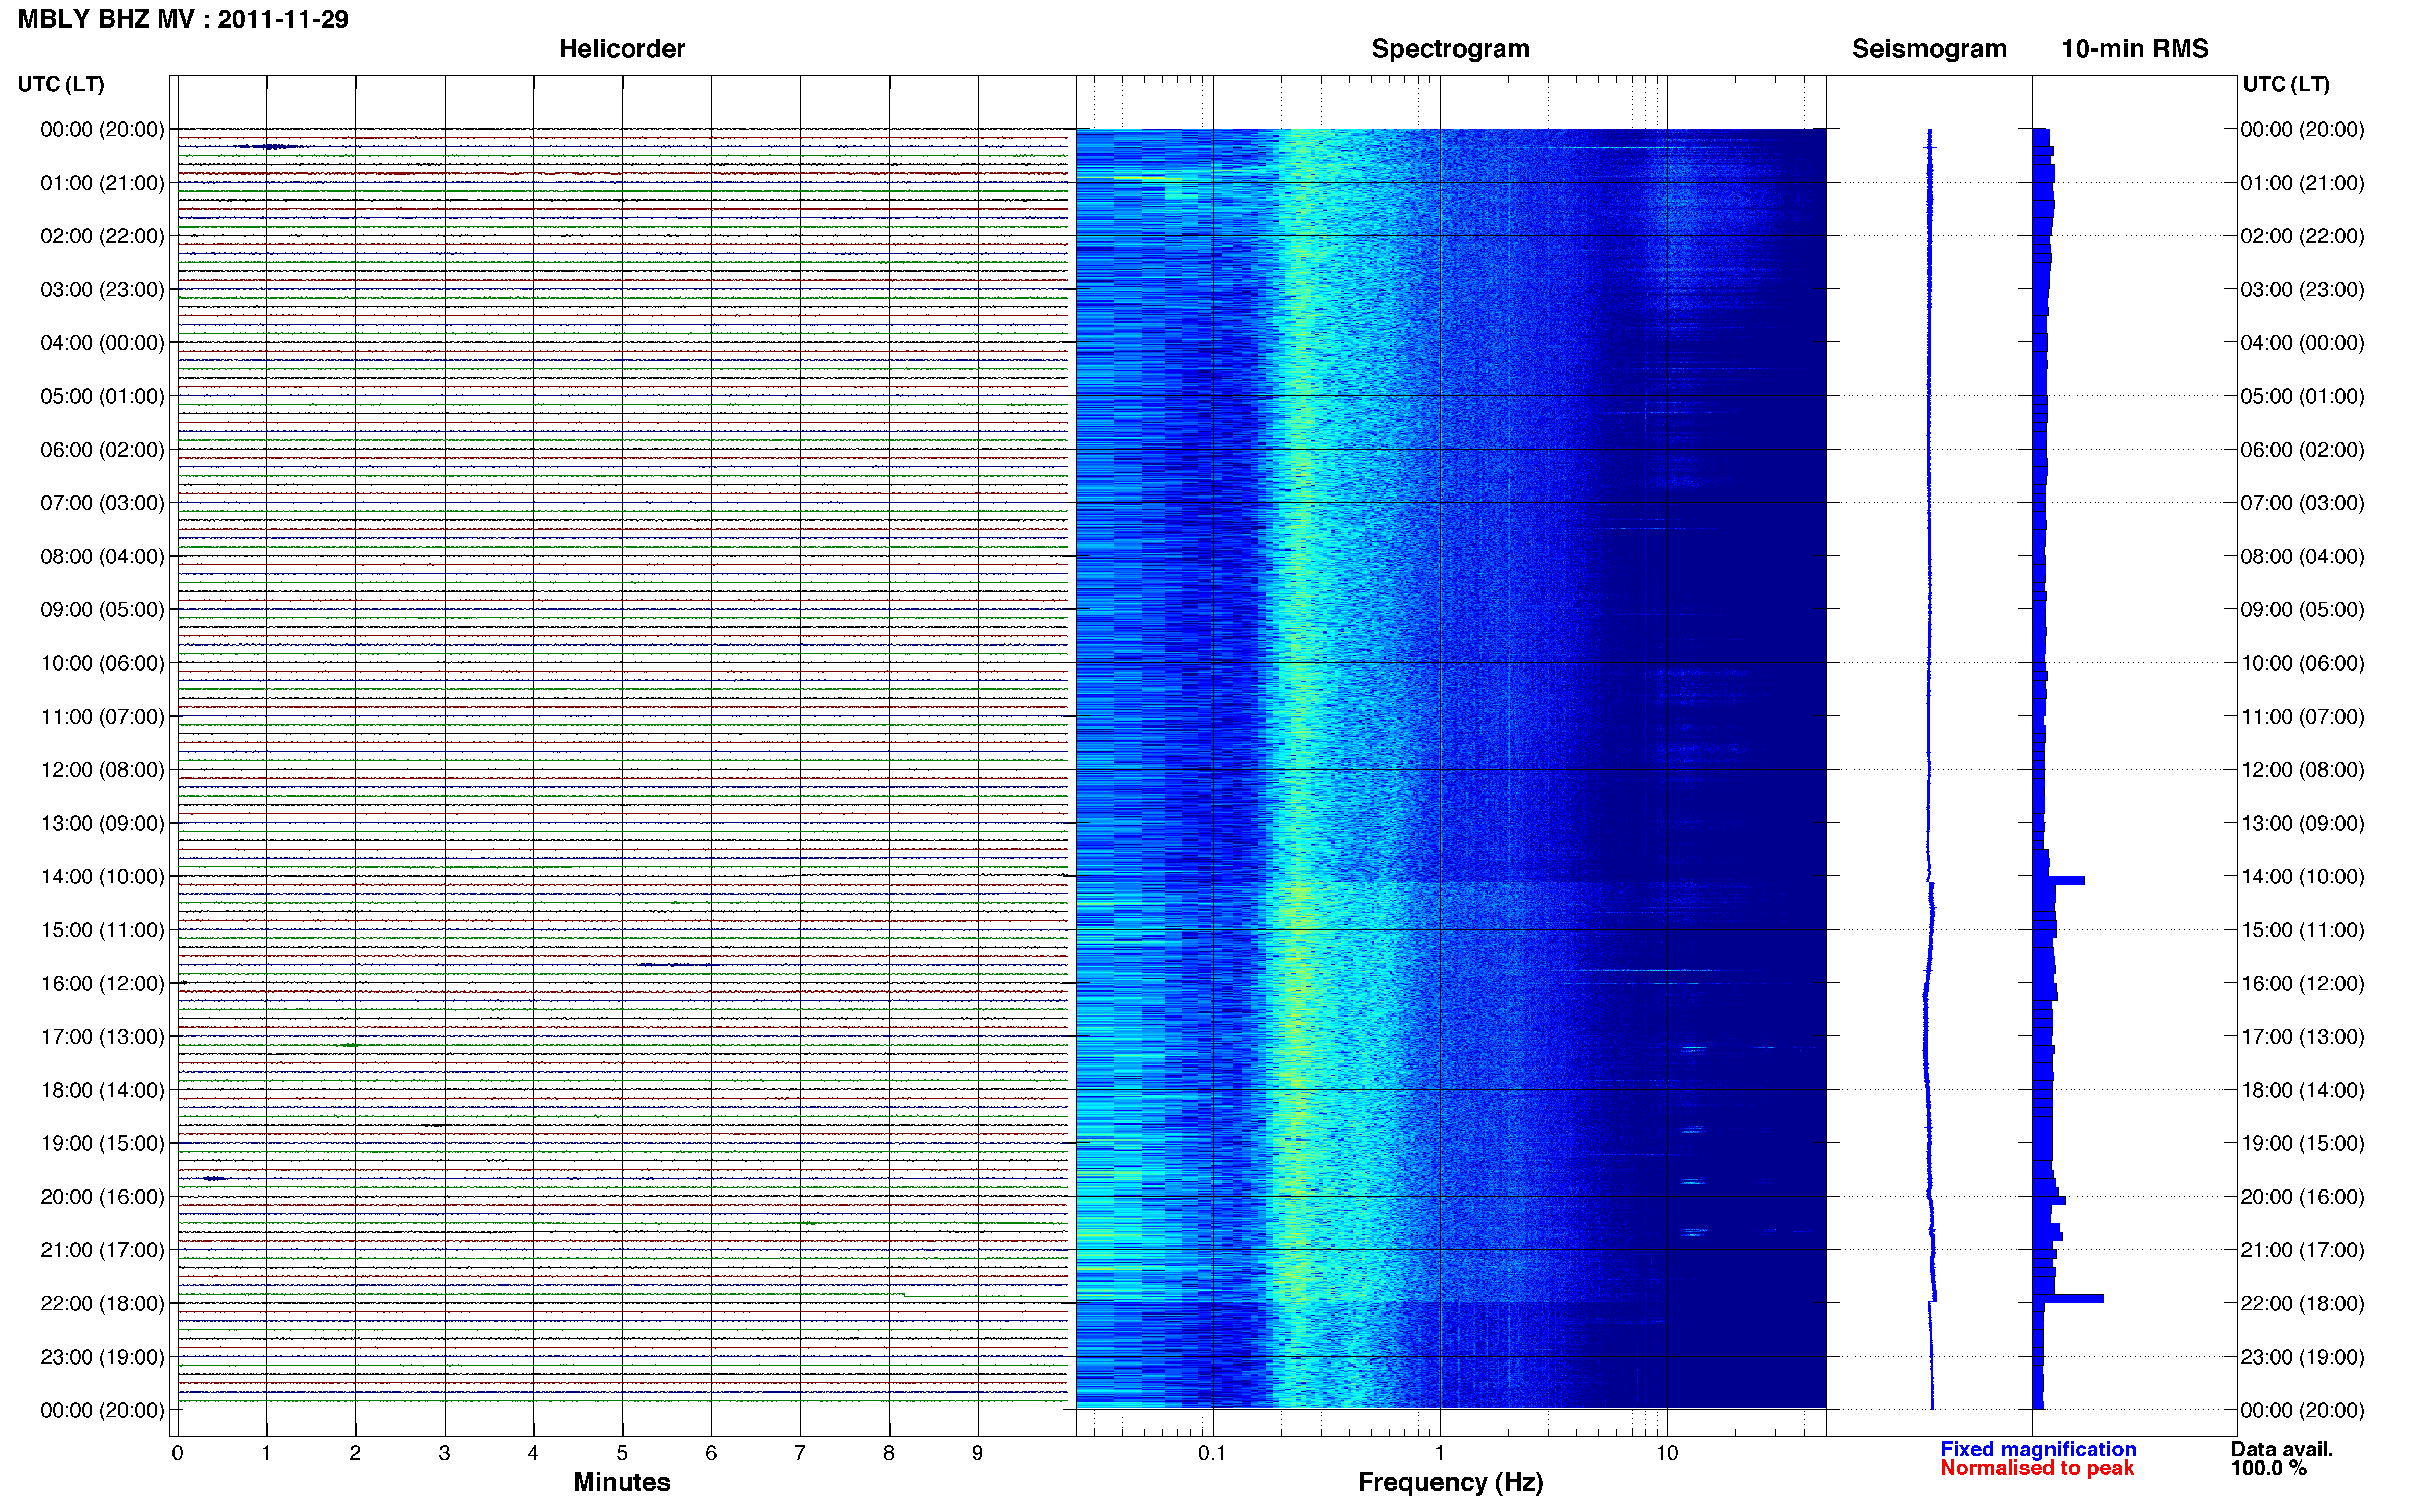
Task: Click left-axis time label "12:00 (08:00)"
Action: (x=102, y=770)
